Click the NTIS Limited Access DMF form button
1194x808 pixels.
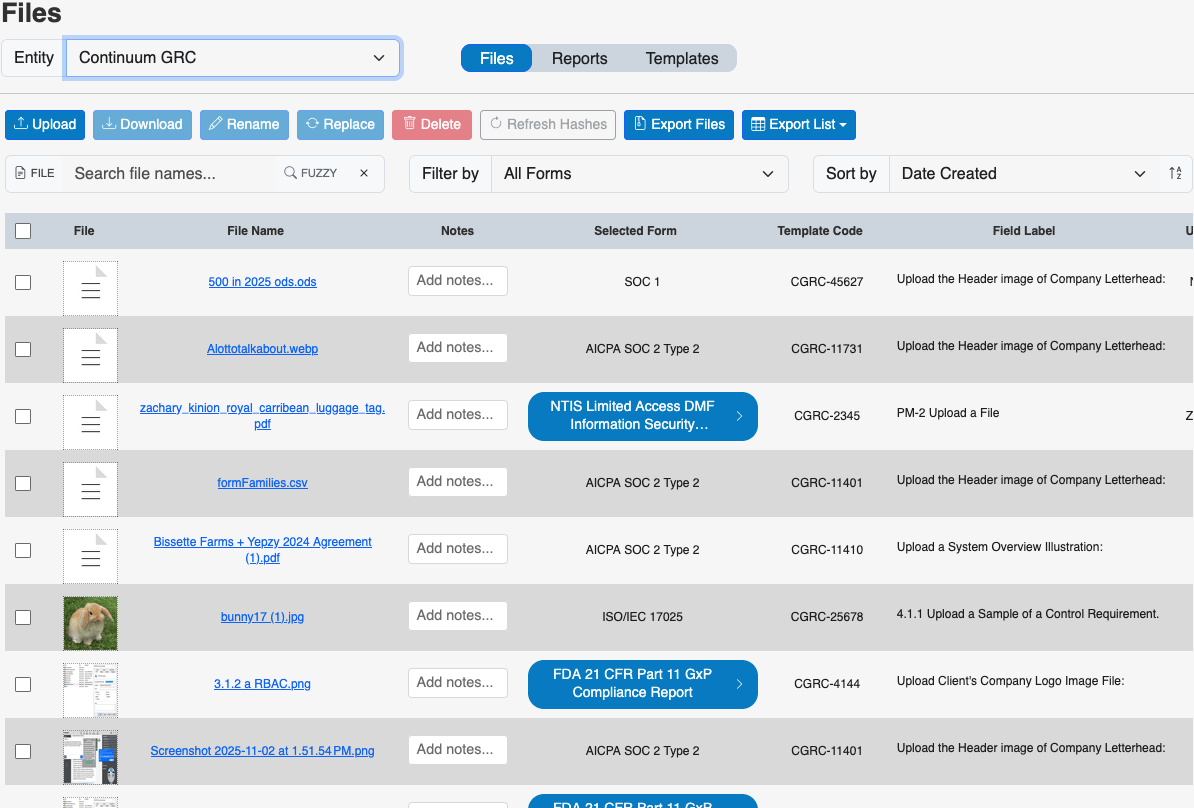coord(642,415)
